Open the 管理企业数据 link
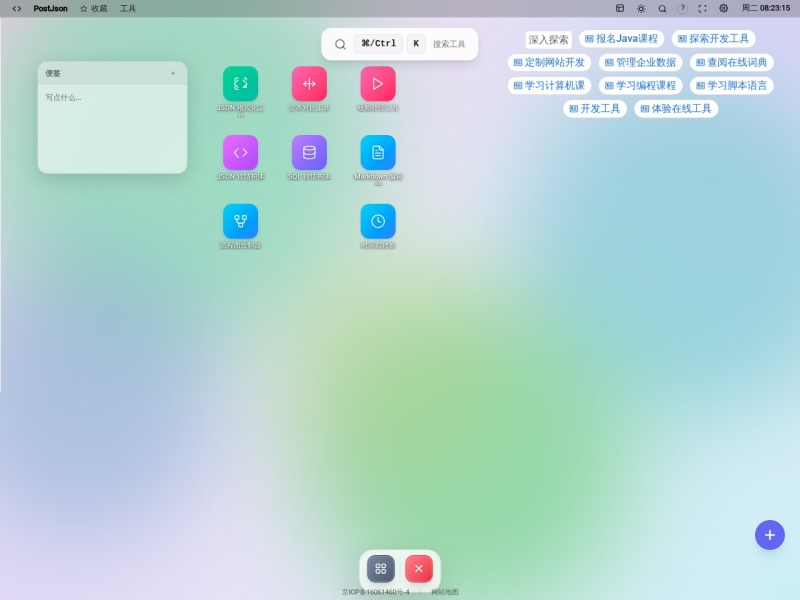This screenshot has width=800, height=600. [x=640, y=62]
